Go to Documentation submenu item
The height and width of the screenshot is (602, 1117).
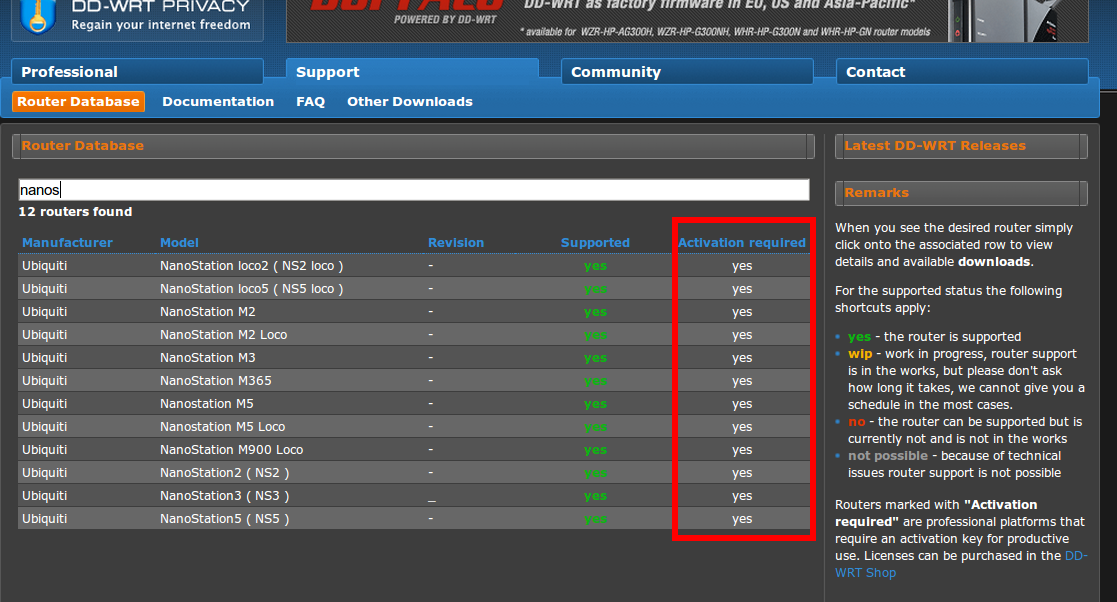pyautogui.click(x=218, y=102)
